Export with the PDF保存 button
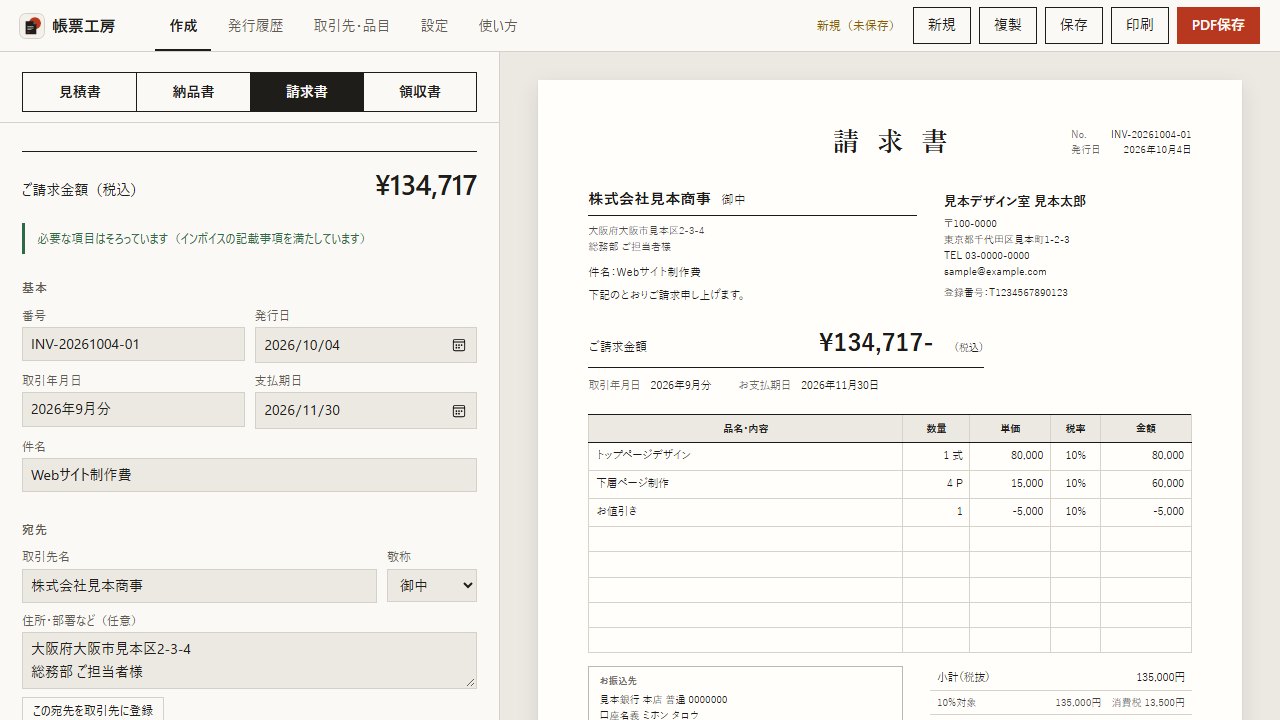The image size is (1280, 720). coord(1218,26)
